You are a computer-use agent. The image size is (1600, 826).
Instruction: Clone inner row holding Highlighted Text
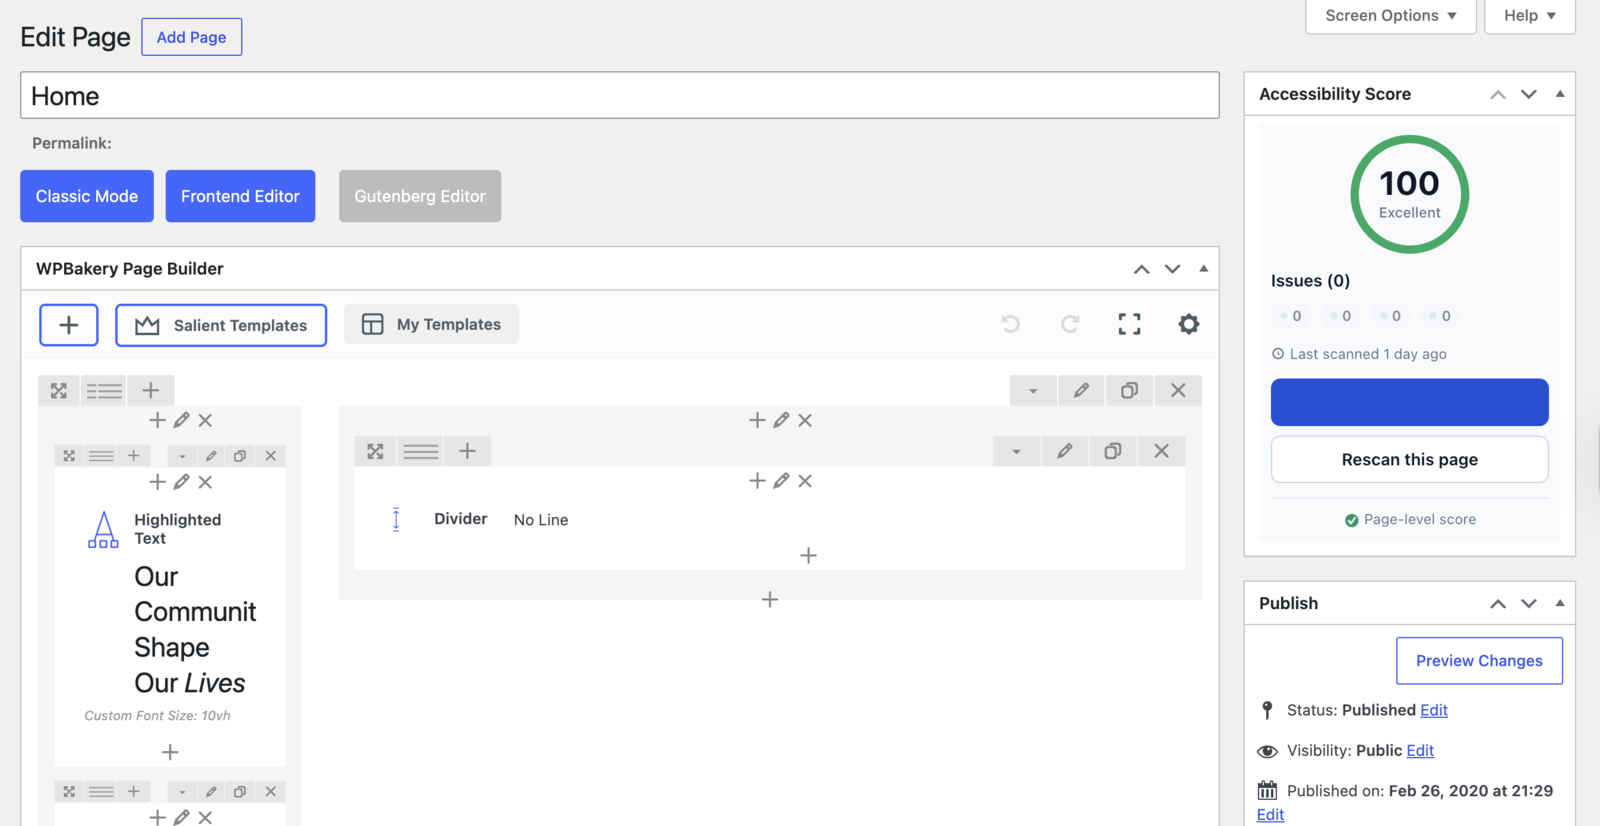[240, 456]
